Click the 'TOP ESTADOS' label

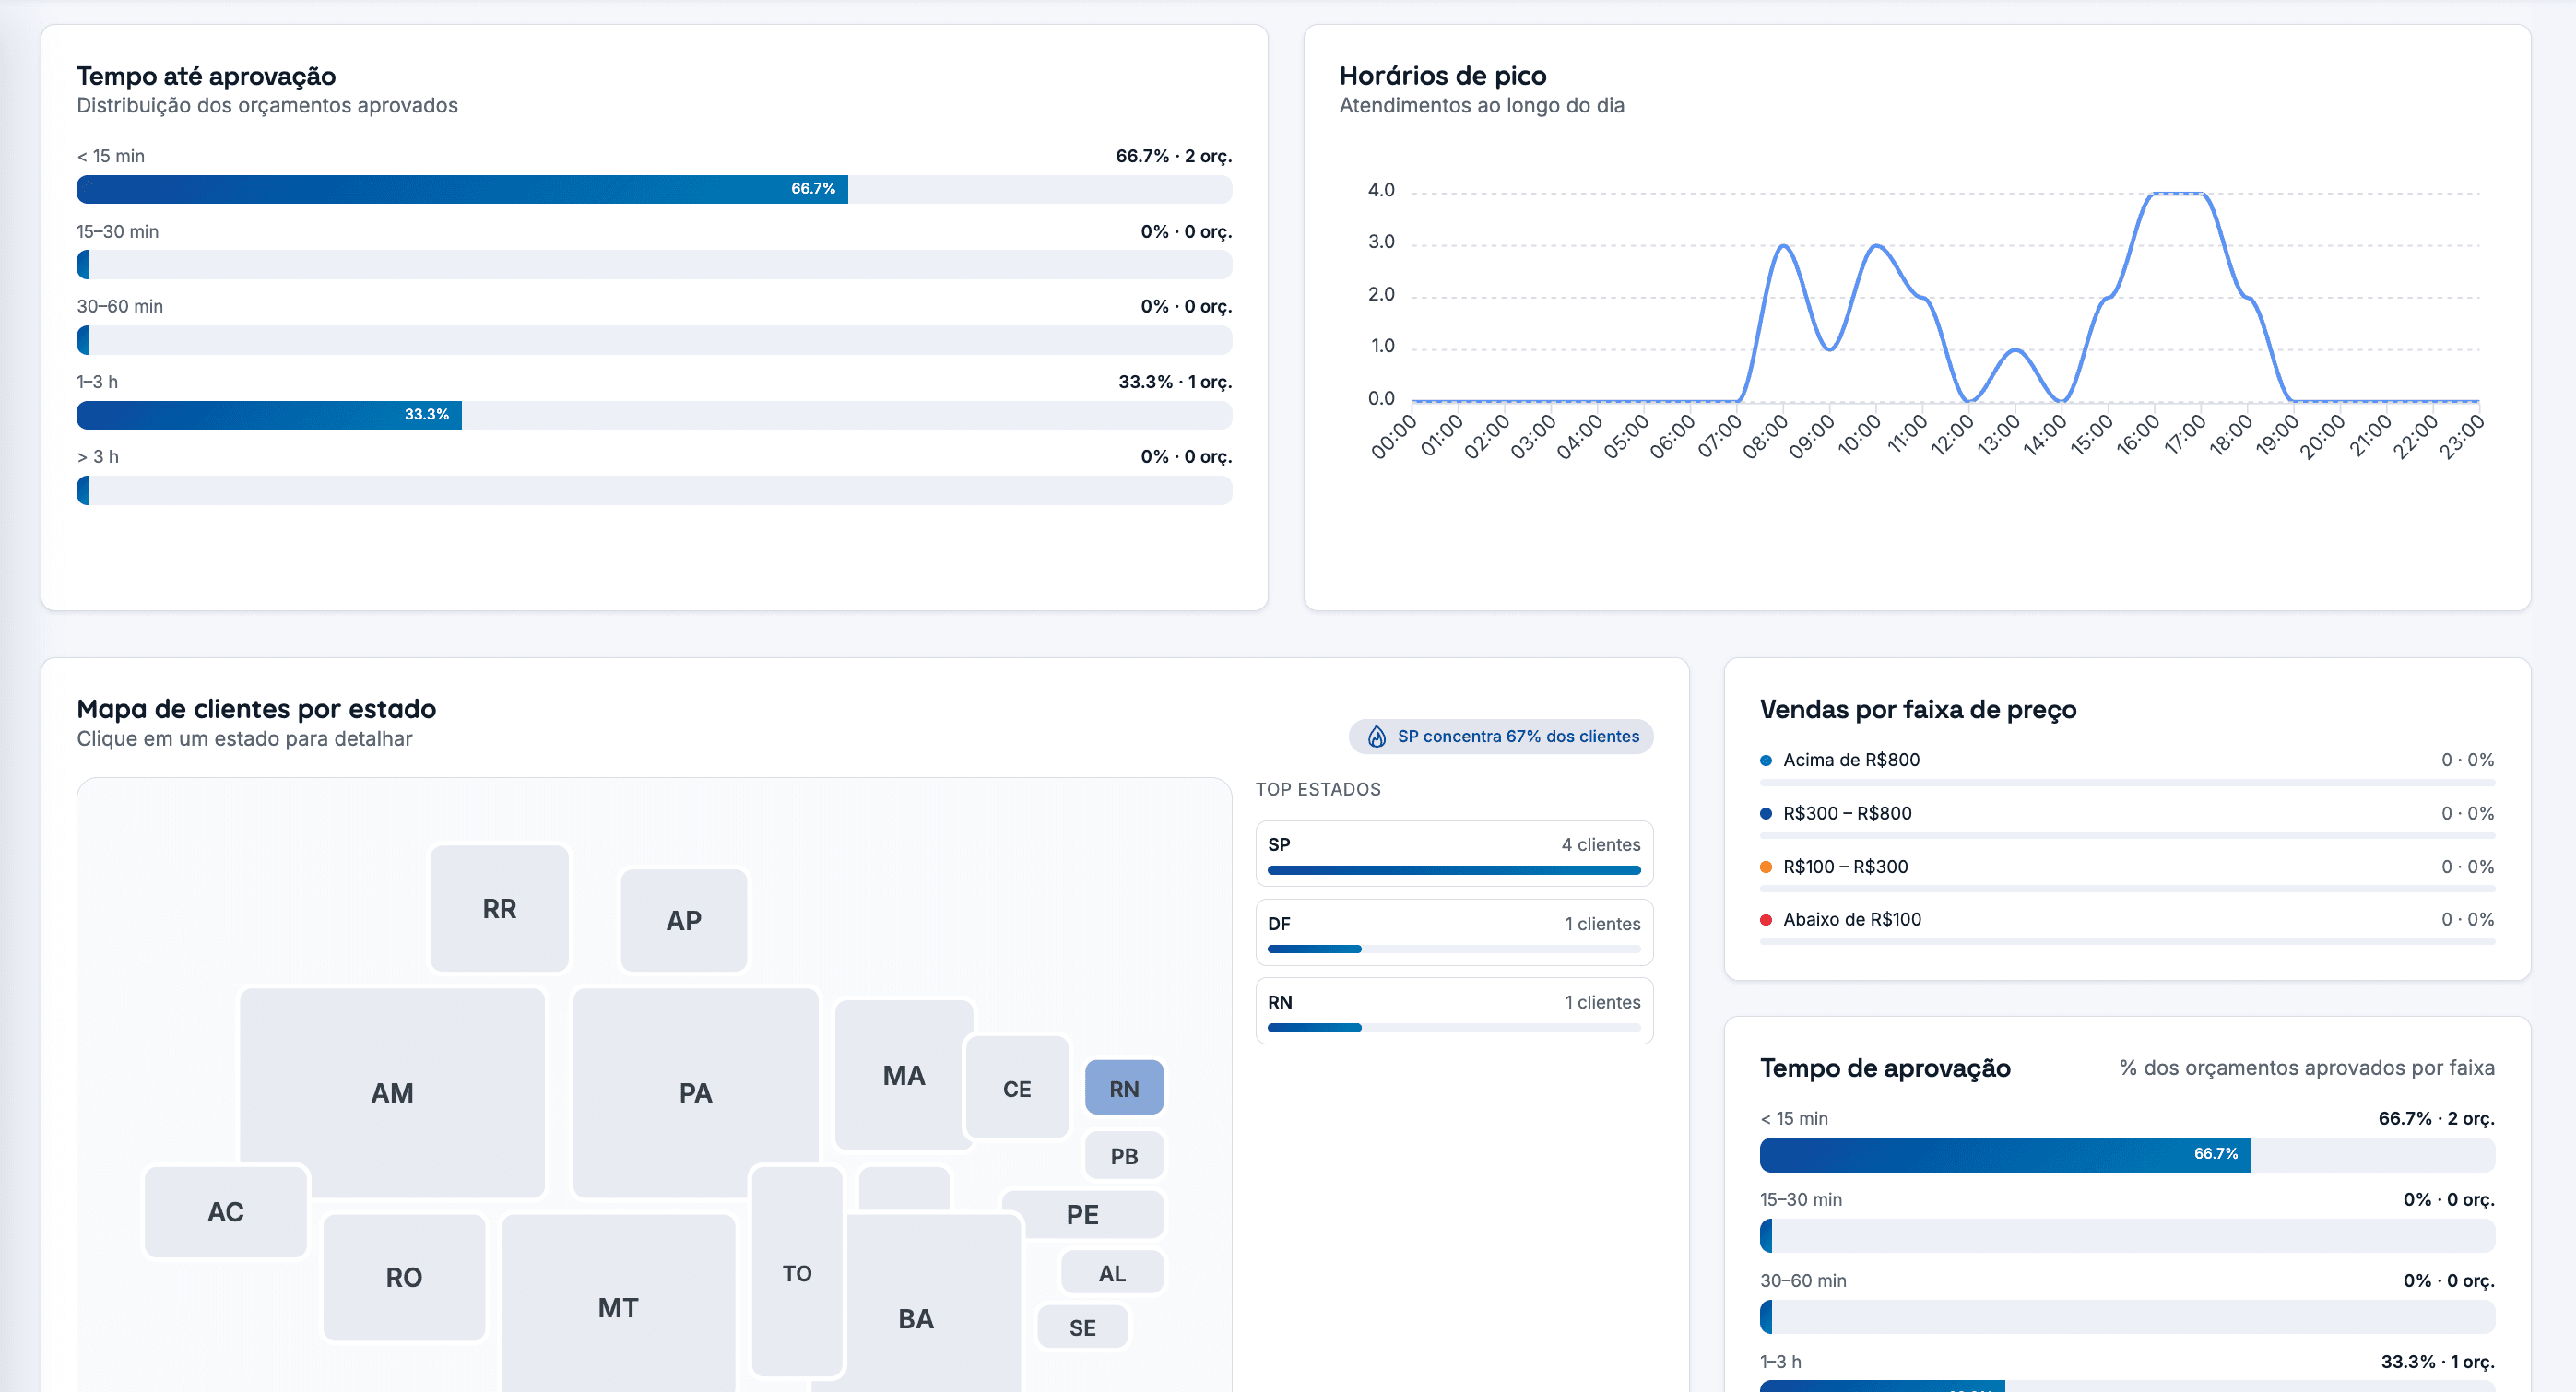(x=1318, y=790)
